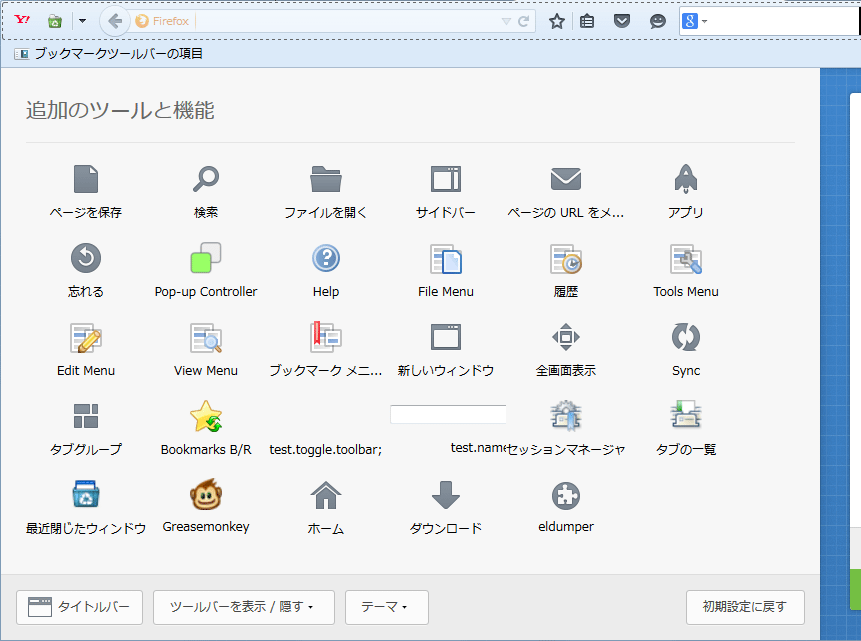Click the green toolbar icon beside Yahoo
Screen dimensions: 861x641
click(55, 21)
